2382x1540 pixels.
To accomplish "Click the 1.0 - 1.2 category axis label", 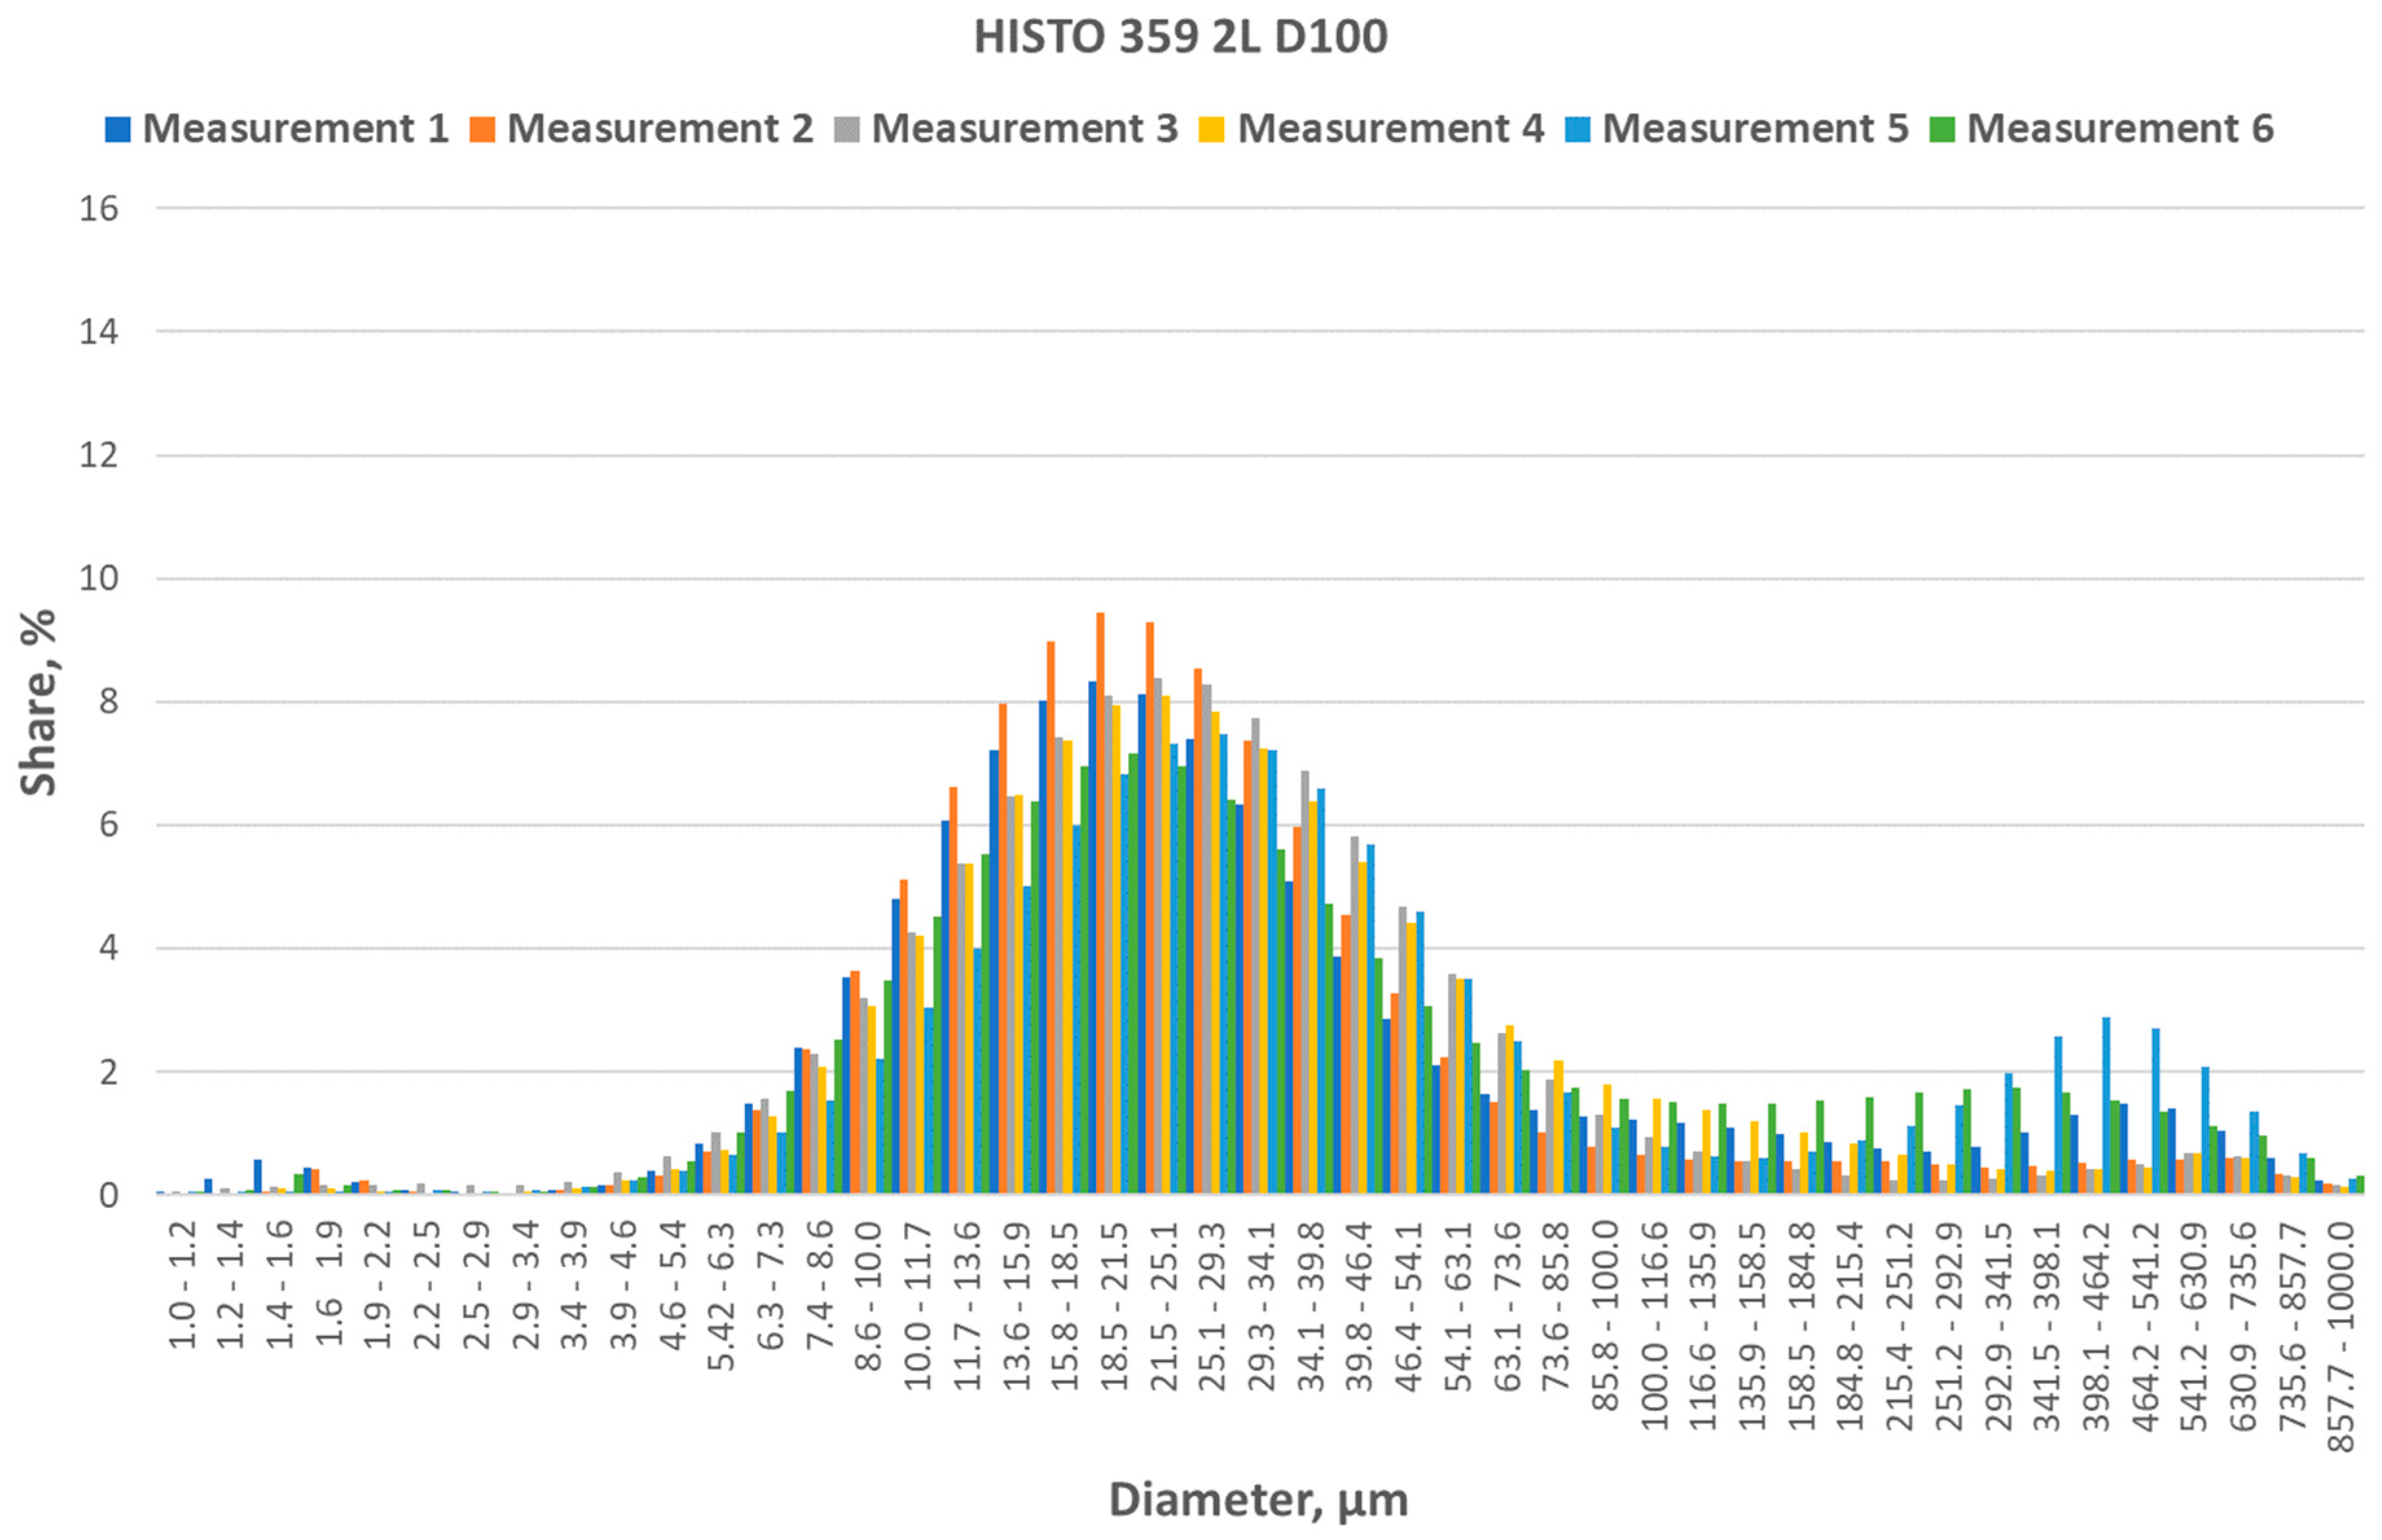I will 183,1285.
